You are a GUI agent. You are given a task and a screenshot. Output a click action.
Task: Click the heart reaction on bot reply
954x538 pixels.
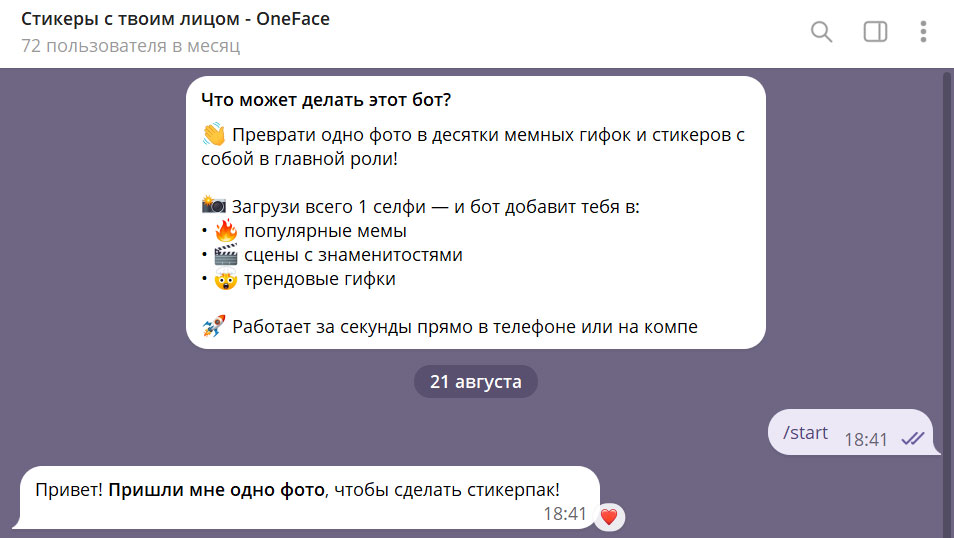pos(609,517)
